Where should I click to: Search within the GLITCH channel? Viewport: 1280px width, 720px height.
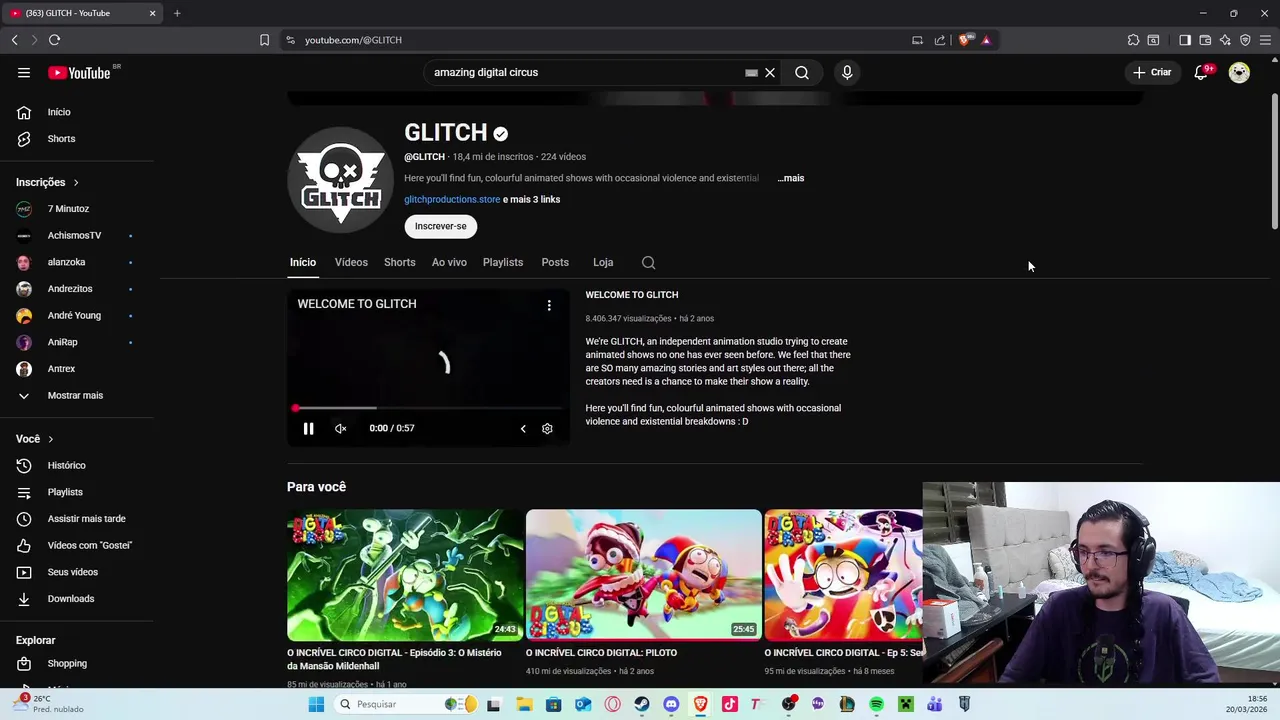(x=648, y=262)
